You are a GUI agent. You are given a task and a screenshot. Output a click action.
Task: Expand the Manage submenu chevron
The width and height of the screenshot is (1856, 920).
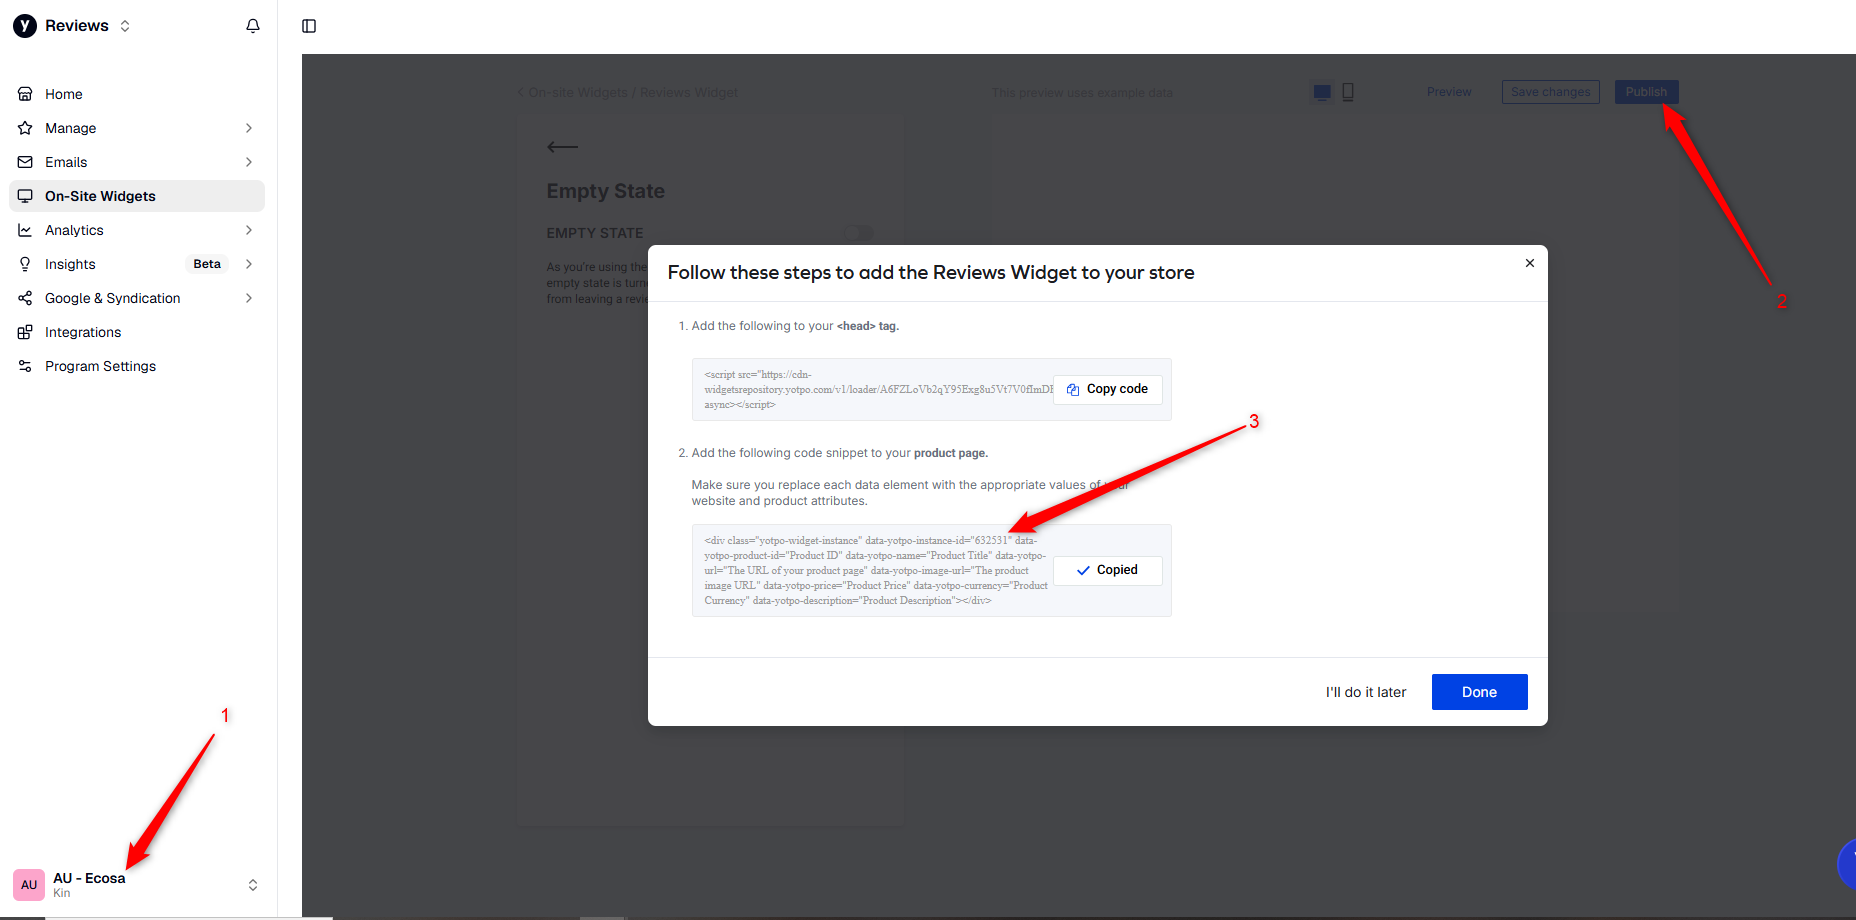coord(249,128)
